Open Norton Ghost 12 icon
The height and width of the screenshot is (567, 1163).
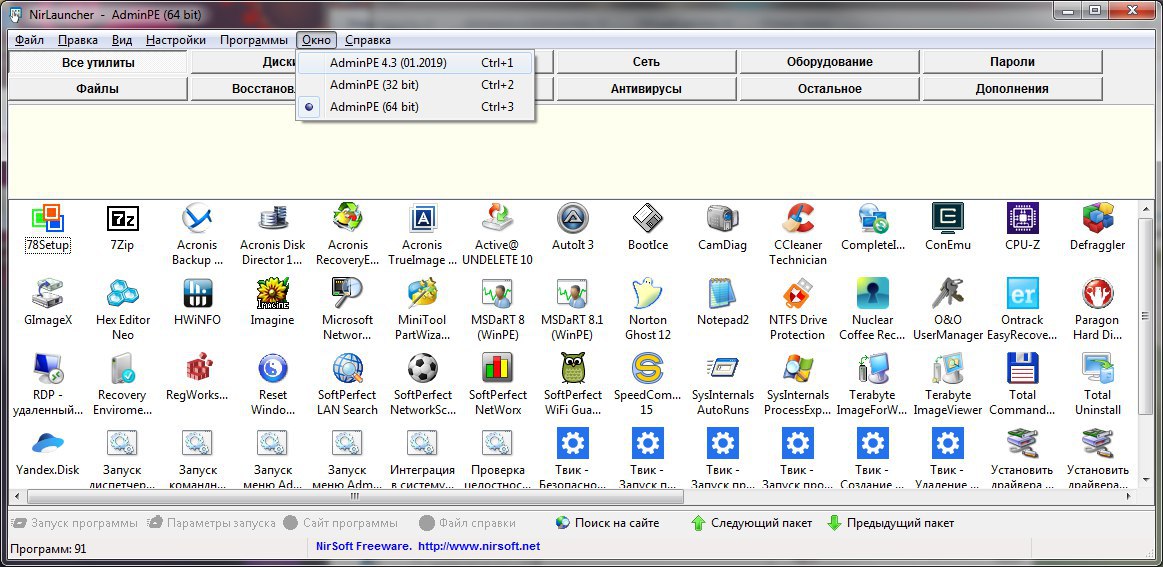(648, 294)
